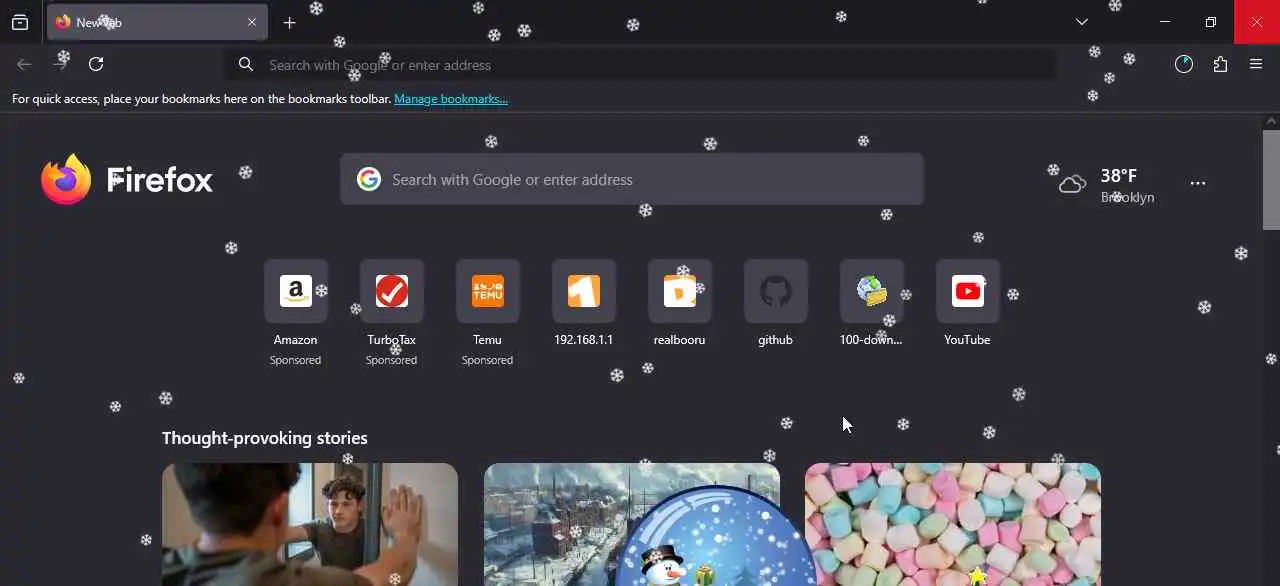Go back with the back arrow

point(24,64)
